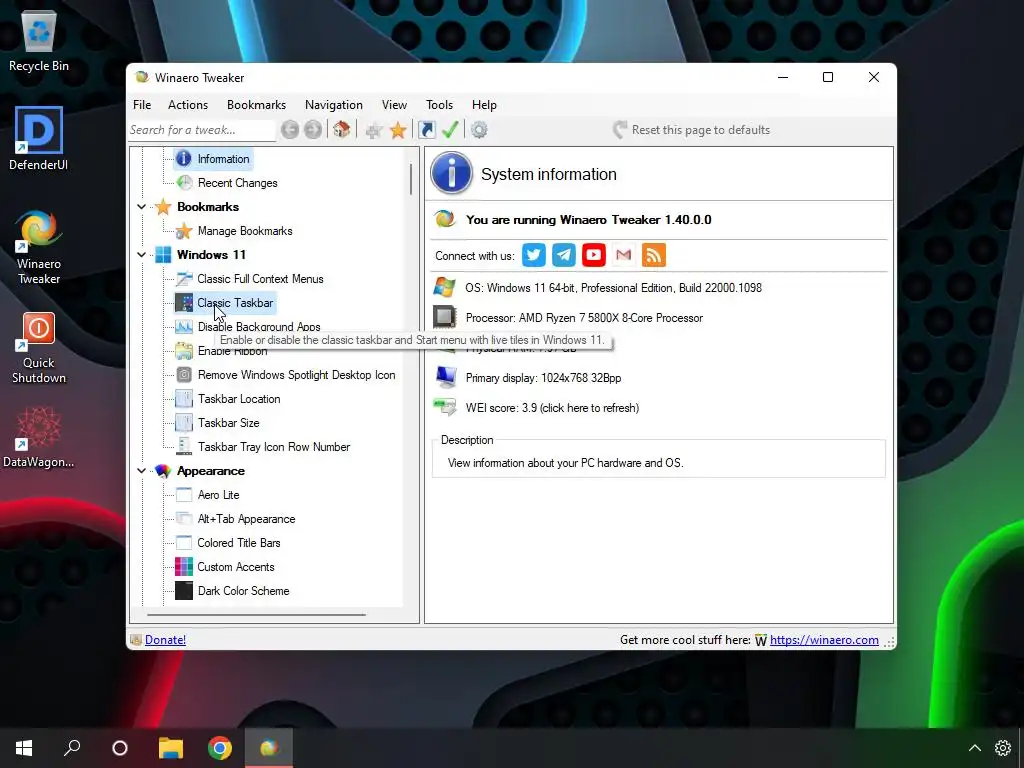Collapse the Bookmarks tree section

tap(142, 207)
